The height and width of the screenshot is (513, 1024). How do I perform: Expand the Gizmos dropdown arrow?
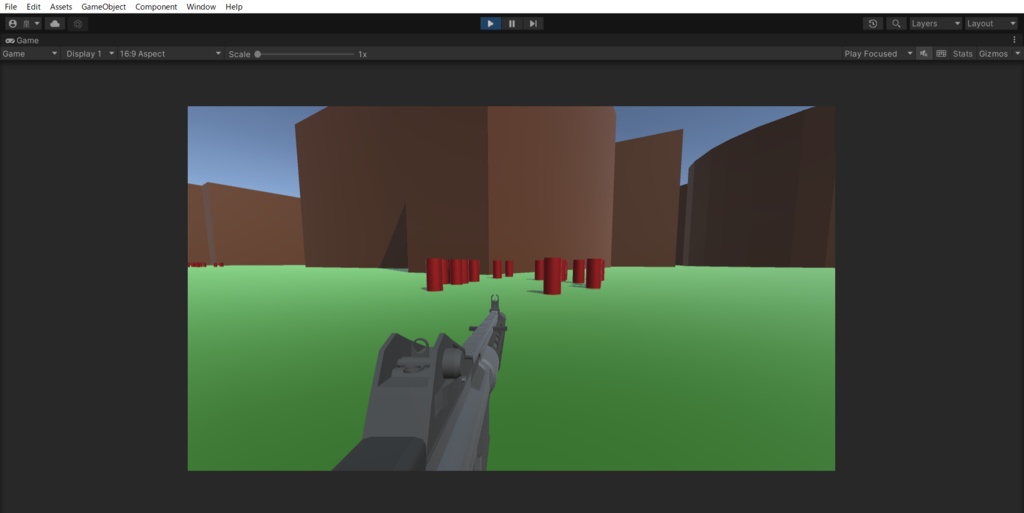point(1017,54)
